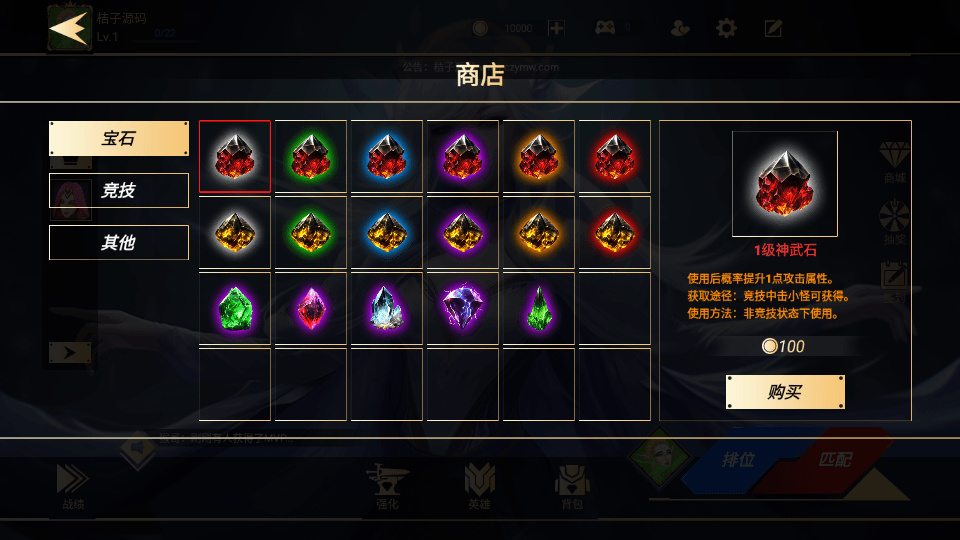The width and height of the screenshot is (960, 540).
Task: Click the gamepad icon in top bar
Action: tap(605, 28)
